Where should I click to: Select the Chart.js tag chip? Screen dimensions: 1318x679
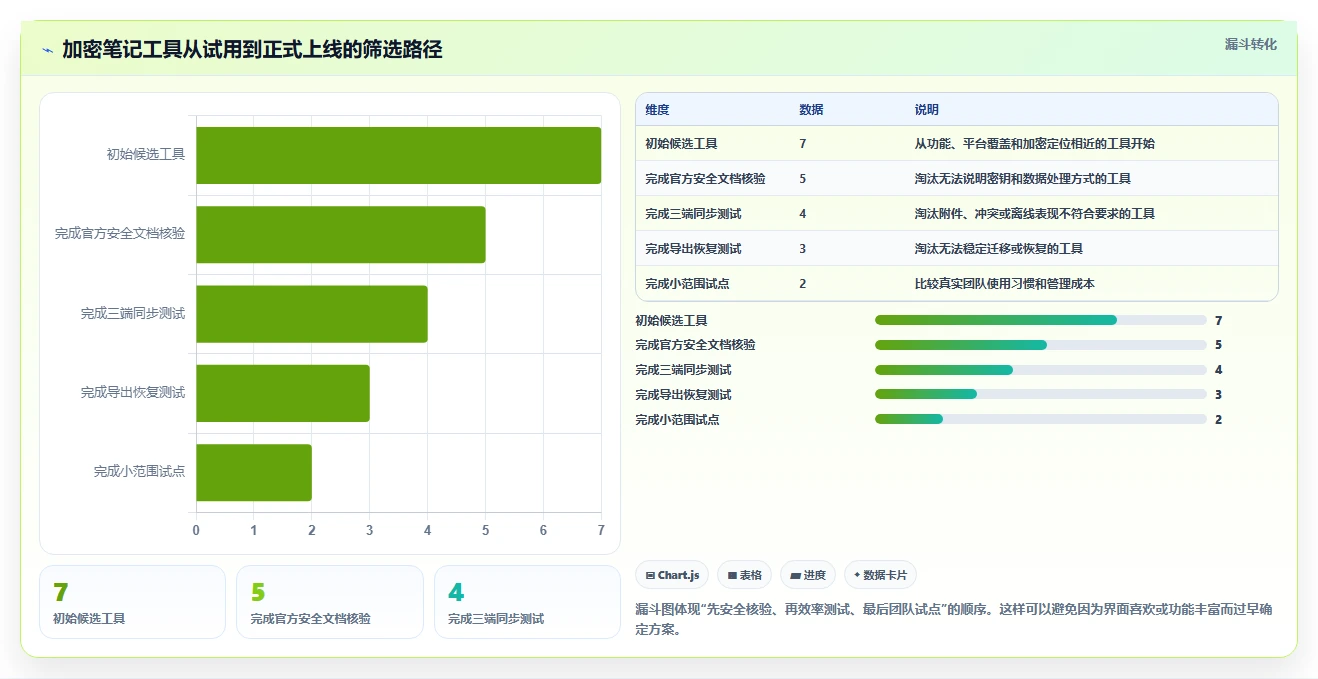(672, 575)
